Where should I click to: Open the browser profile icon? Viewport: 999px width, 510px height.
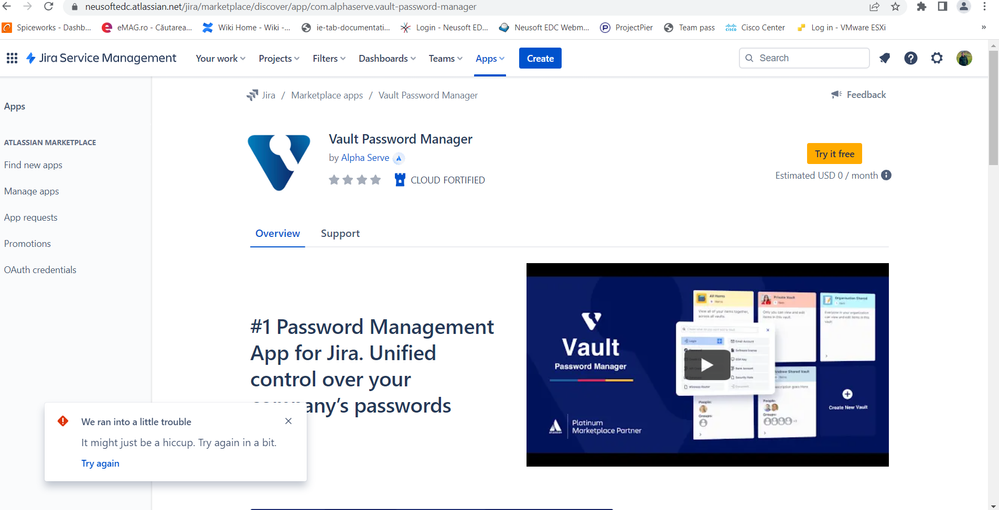(964, 6)
